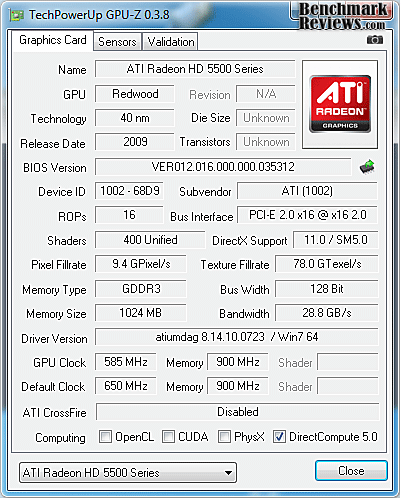Click the camera screenshot icon
This screenshot has height=499, width=401.
[x=375, y=40]
